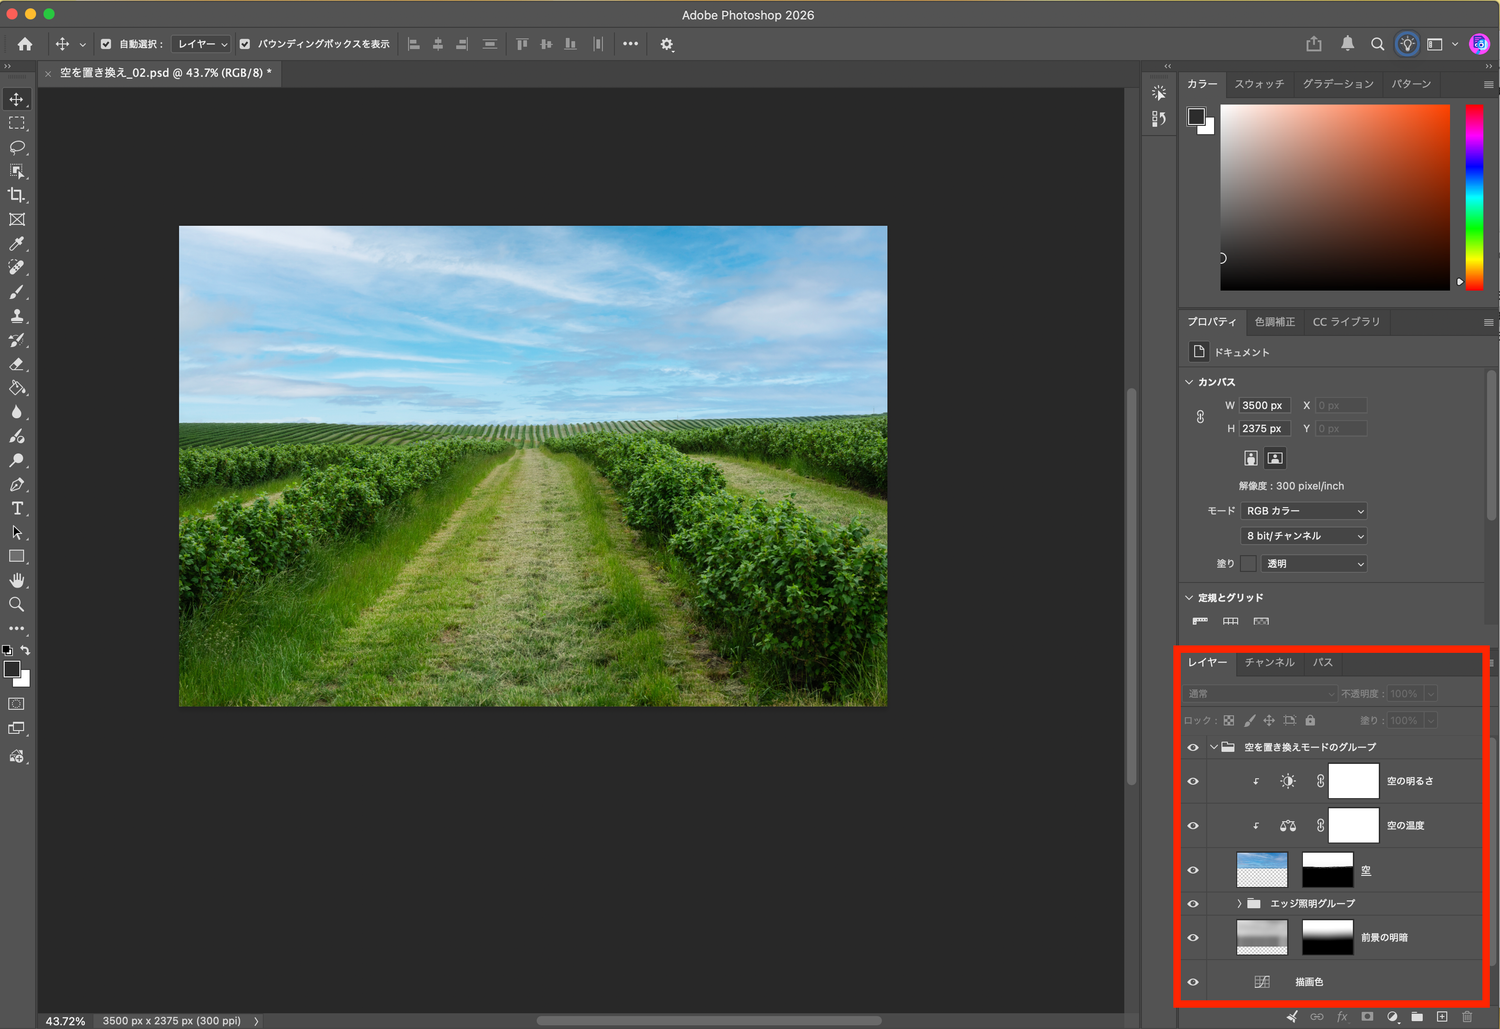Switch to the チャンネル tab
1500x1029 pixels.
tap(1270, 662)
